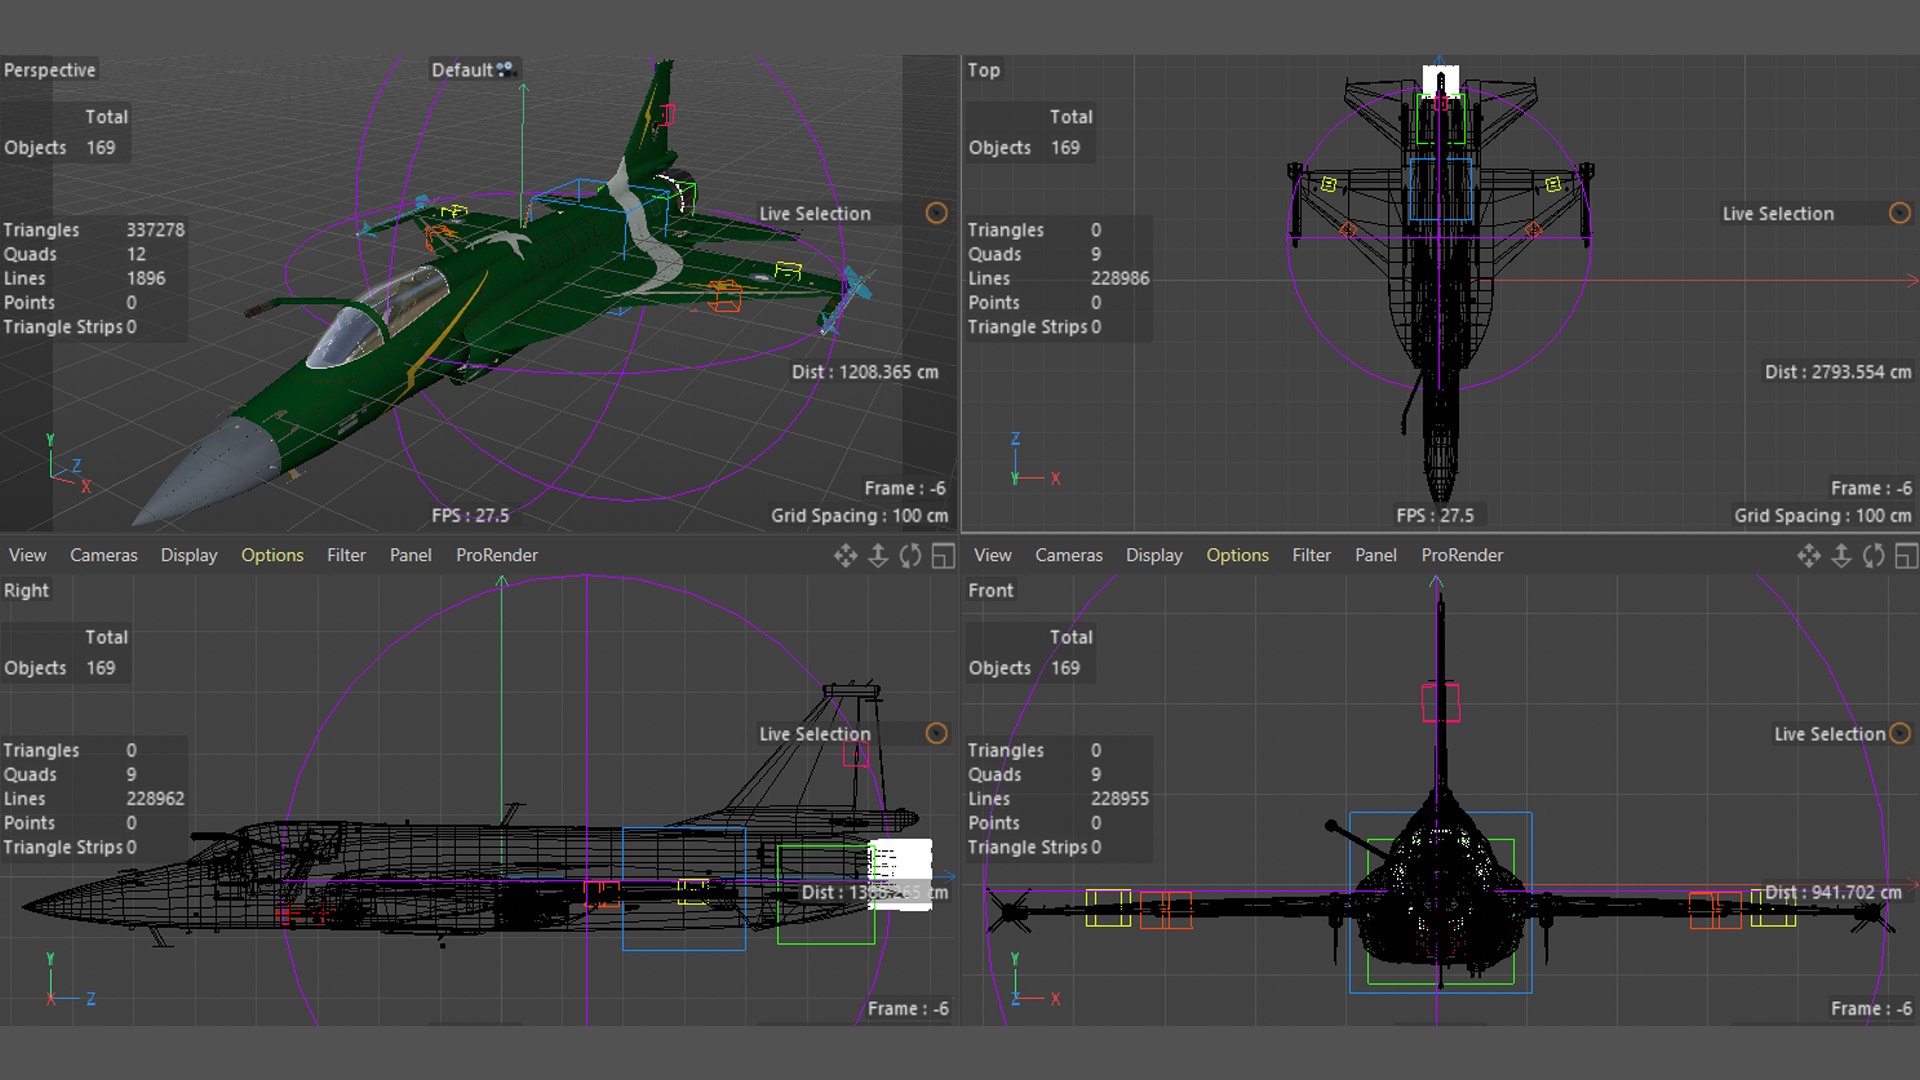Click Quads 12 stat in Perspective view
This screenshot has width=1920, height=1080.
coord(75,254)
